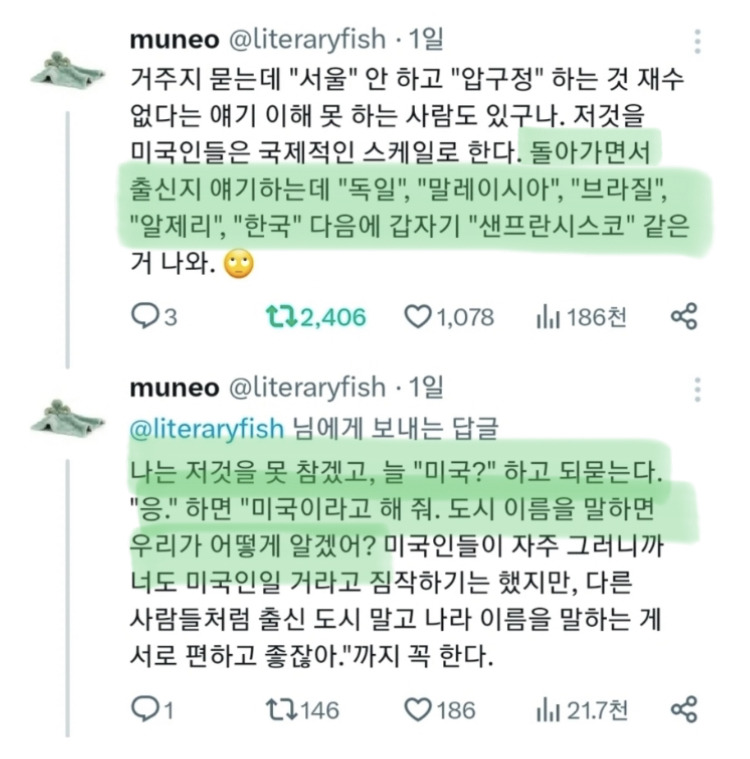Share the first tweet
This screenshot has width=750, height=759.
coord(684,317)
